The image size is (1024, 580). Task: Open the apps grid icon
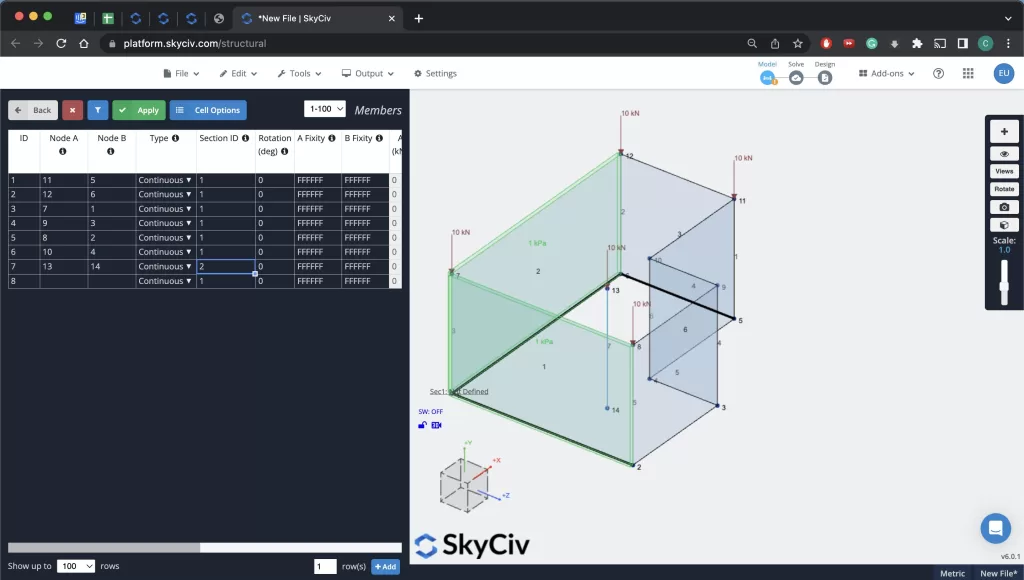click(x=968, y=74)
